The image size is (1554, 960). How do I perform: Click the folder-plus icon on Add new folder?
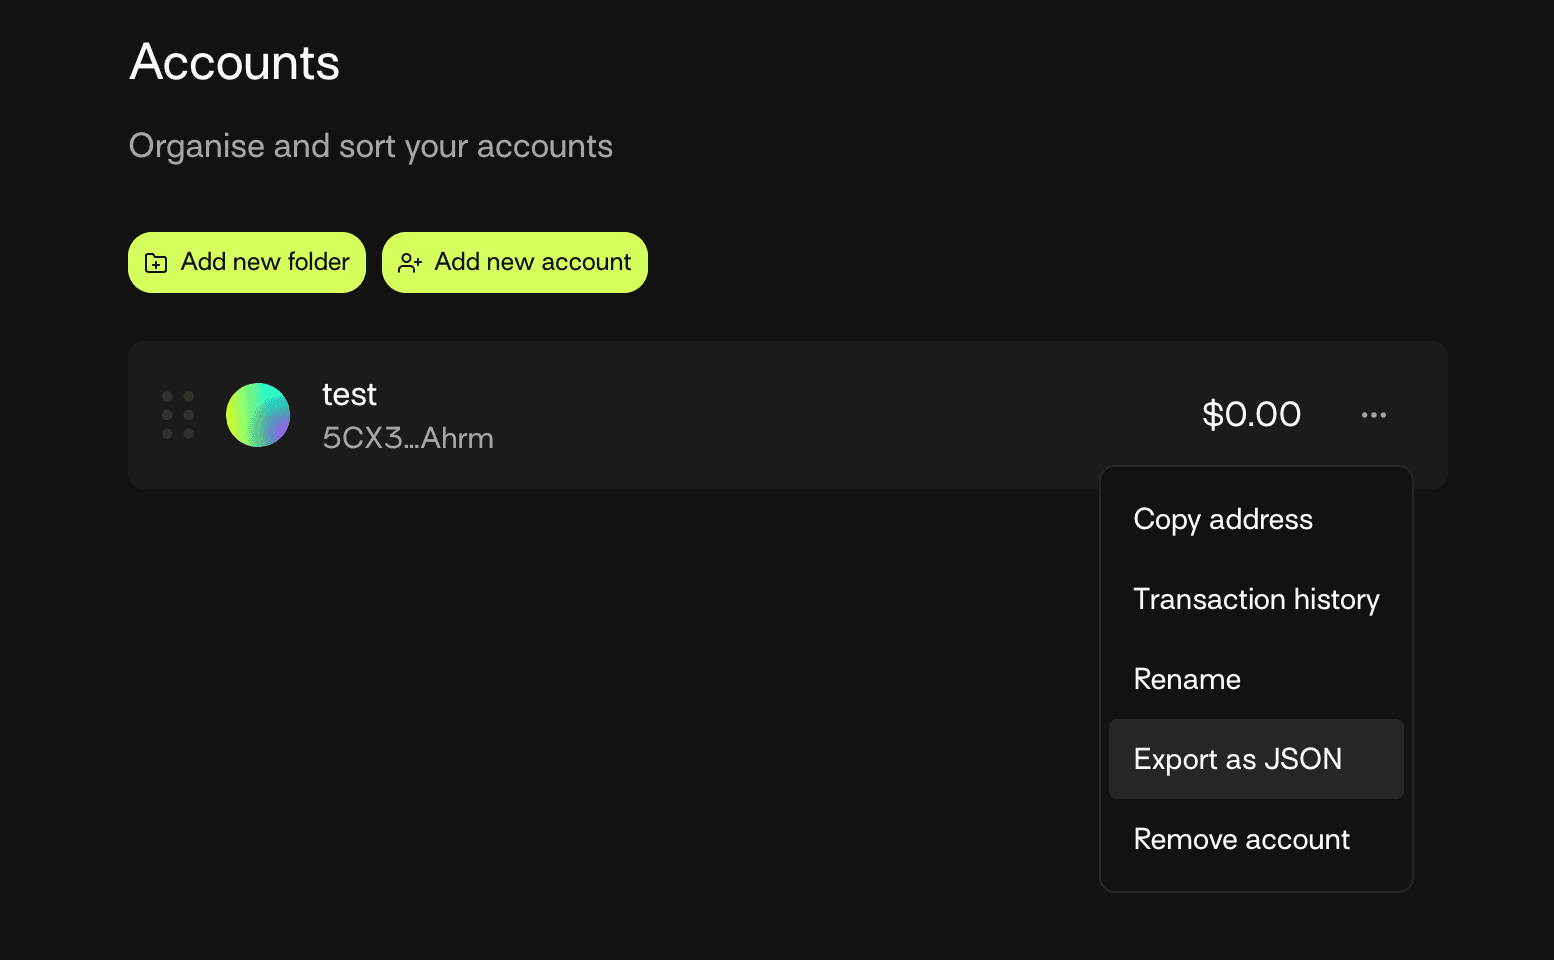156,263
